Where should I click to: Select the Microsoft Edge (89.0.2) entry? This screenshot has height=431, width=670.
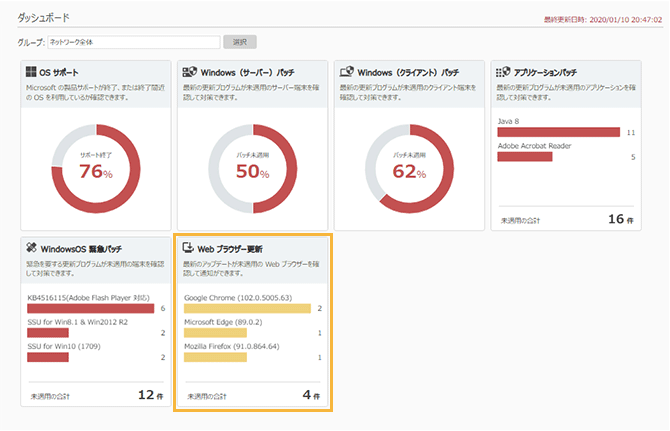click(221, 321)
